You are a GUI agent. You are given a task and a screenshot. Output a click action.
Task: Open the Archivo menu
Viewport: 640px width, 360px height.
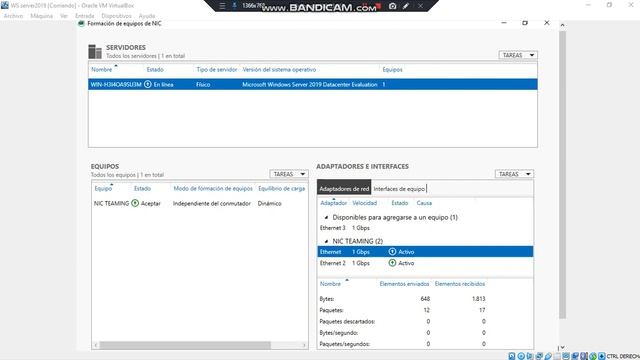click(13, 16)
